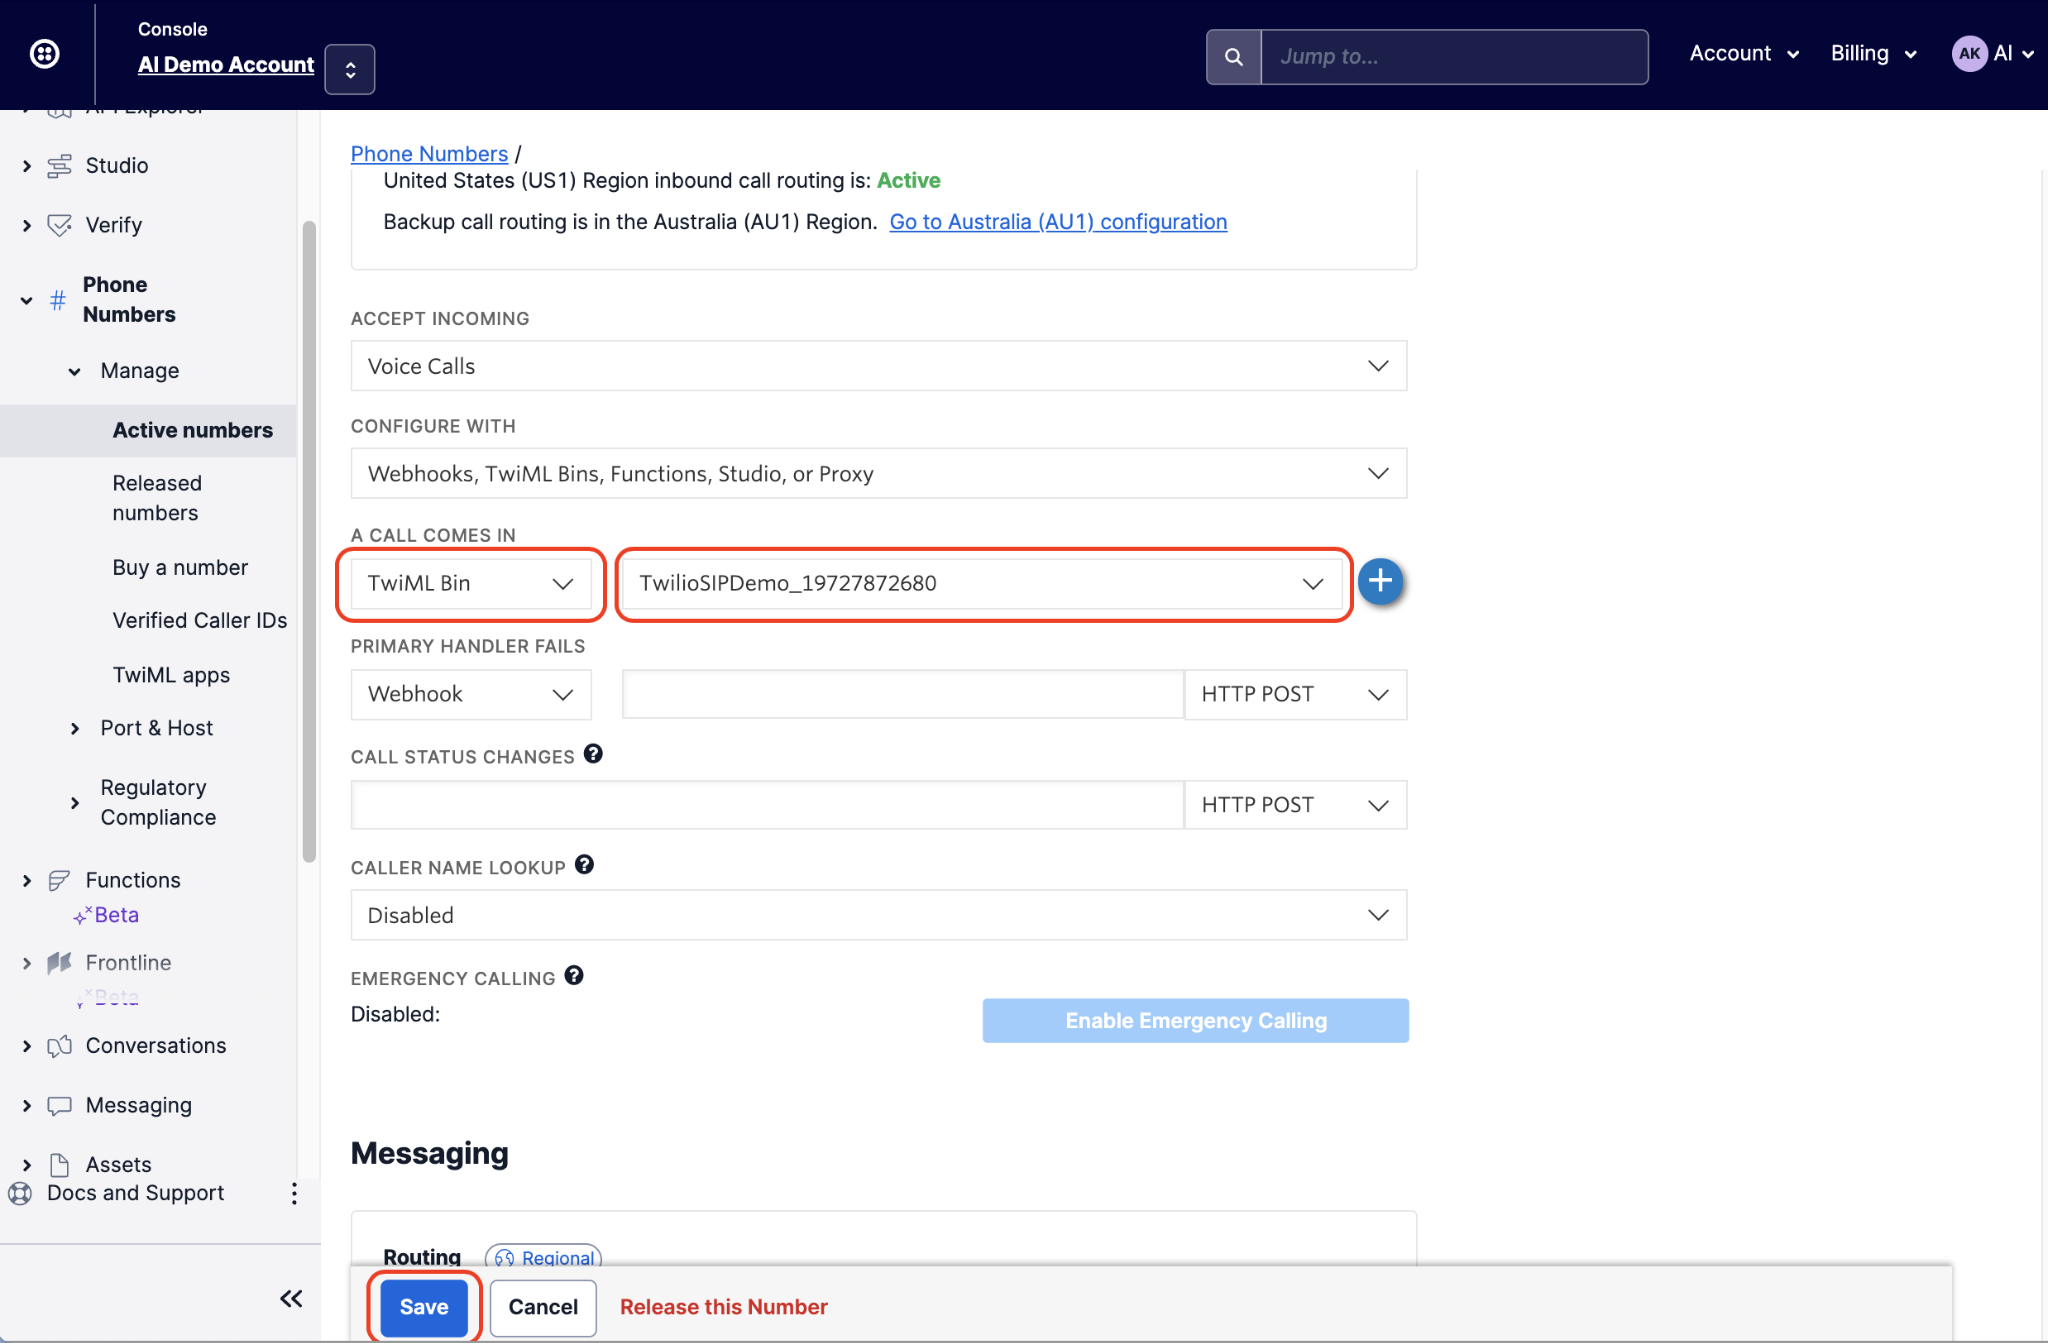Collapse the sidebar with double chevron
This screenshot has height=1343, width=2048.
pyautogui.click(x=291, y=1299)
